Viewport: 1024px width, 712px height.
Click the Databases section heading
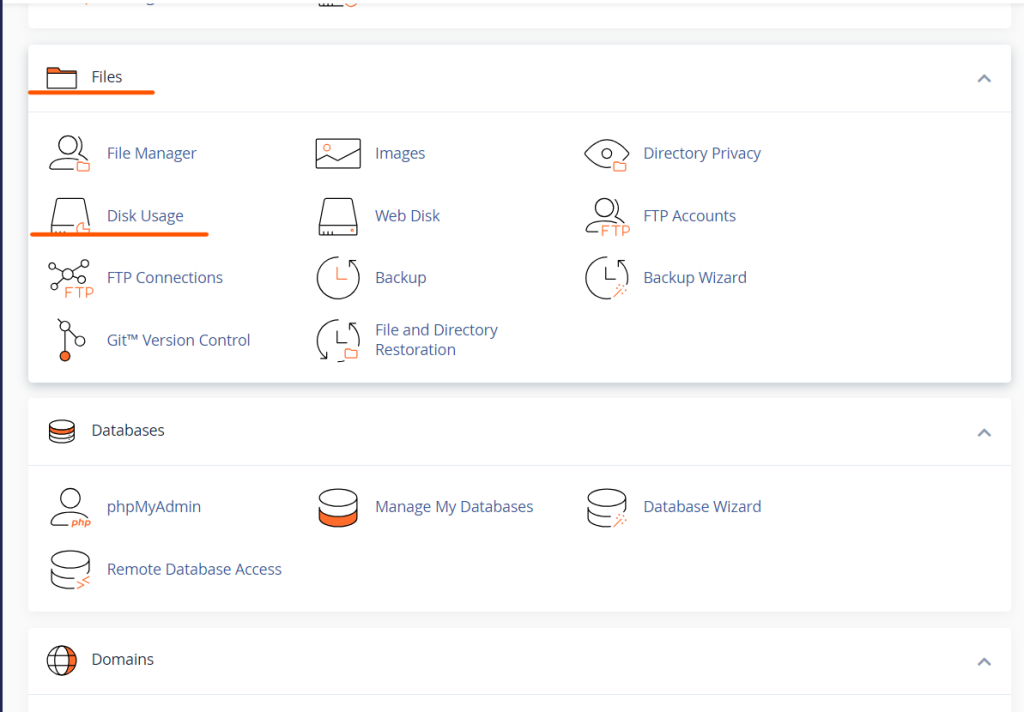coord(128,430)
